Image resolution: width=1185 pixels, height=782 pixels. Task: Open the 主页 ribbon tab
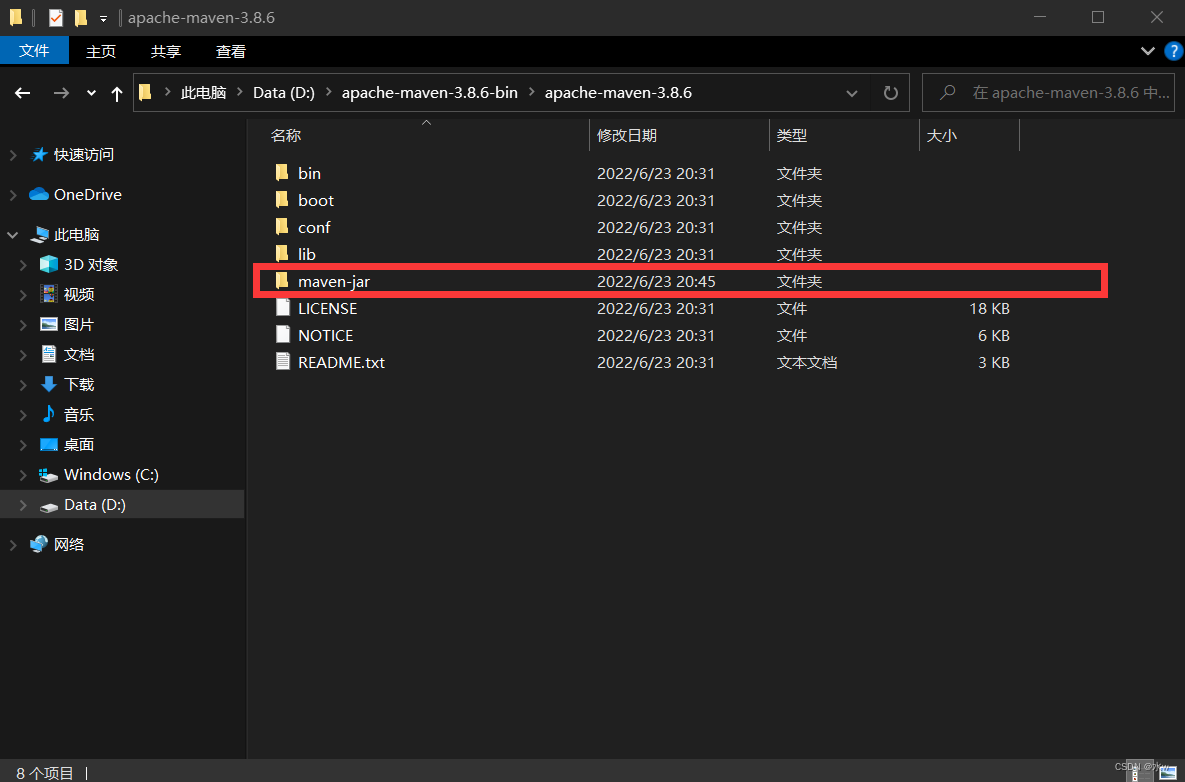pyautogui.click(x=101, y=51)
